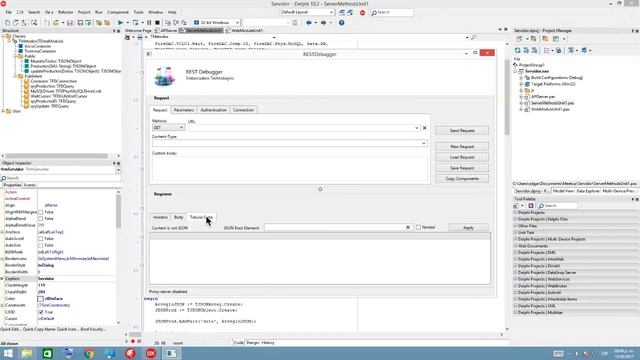This screenshot has height=360, width=640.
Task: Switch to the Parameters tab in REST Debugger
Action: tap(184, 110)
